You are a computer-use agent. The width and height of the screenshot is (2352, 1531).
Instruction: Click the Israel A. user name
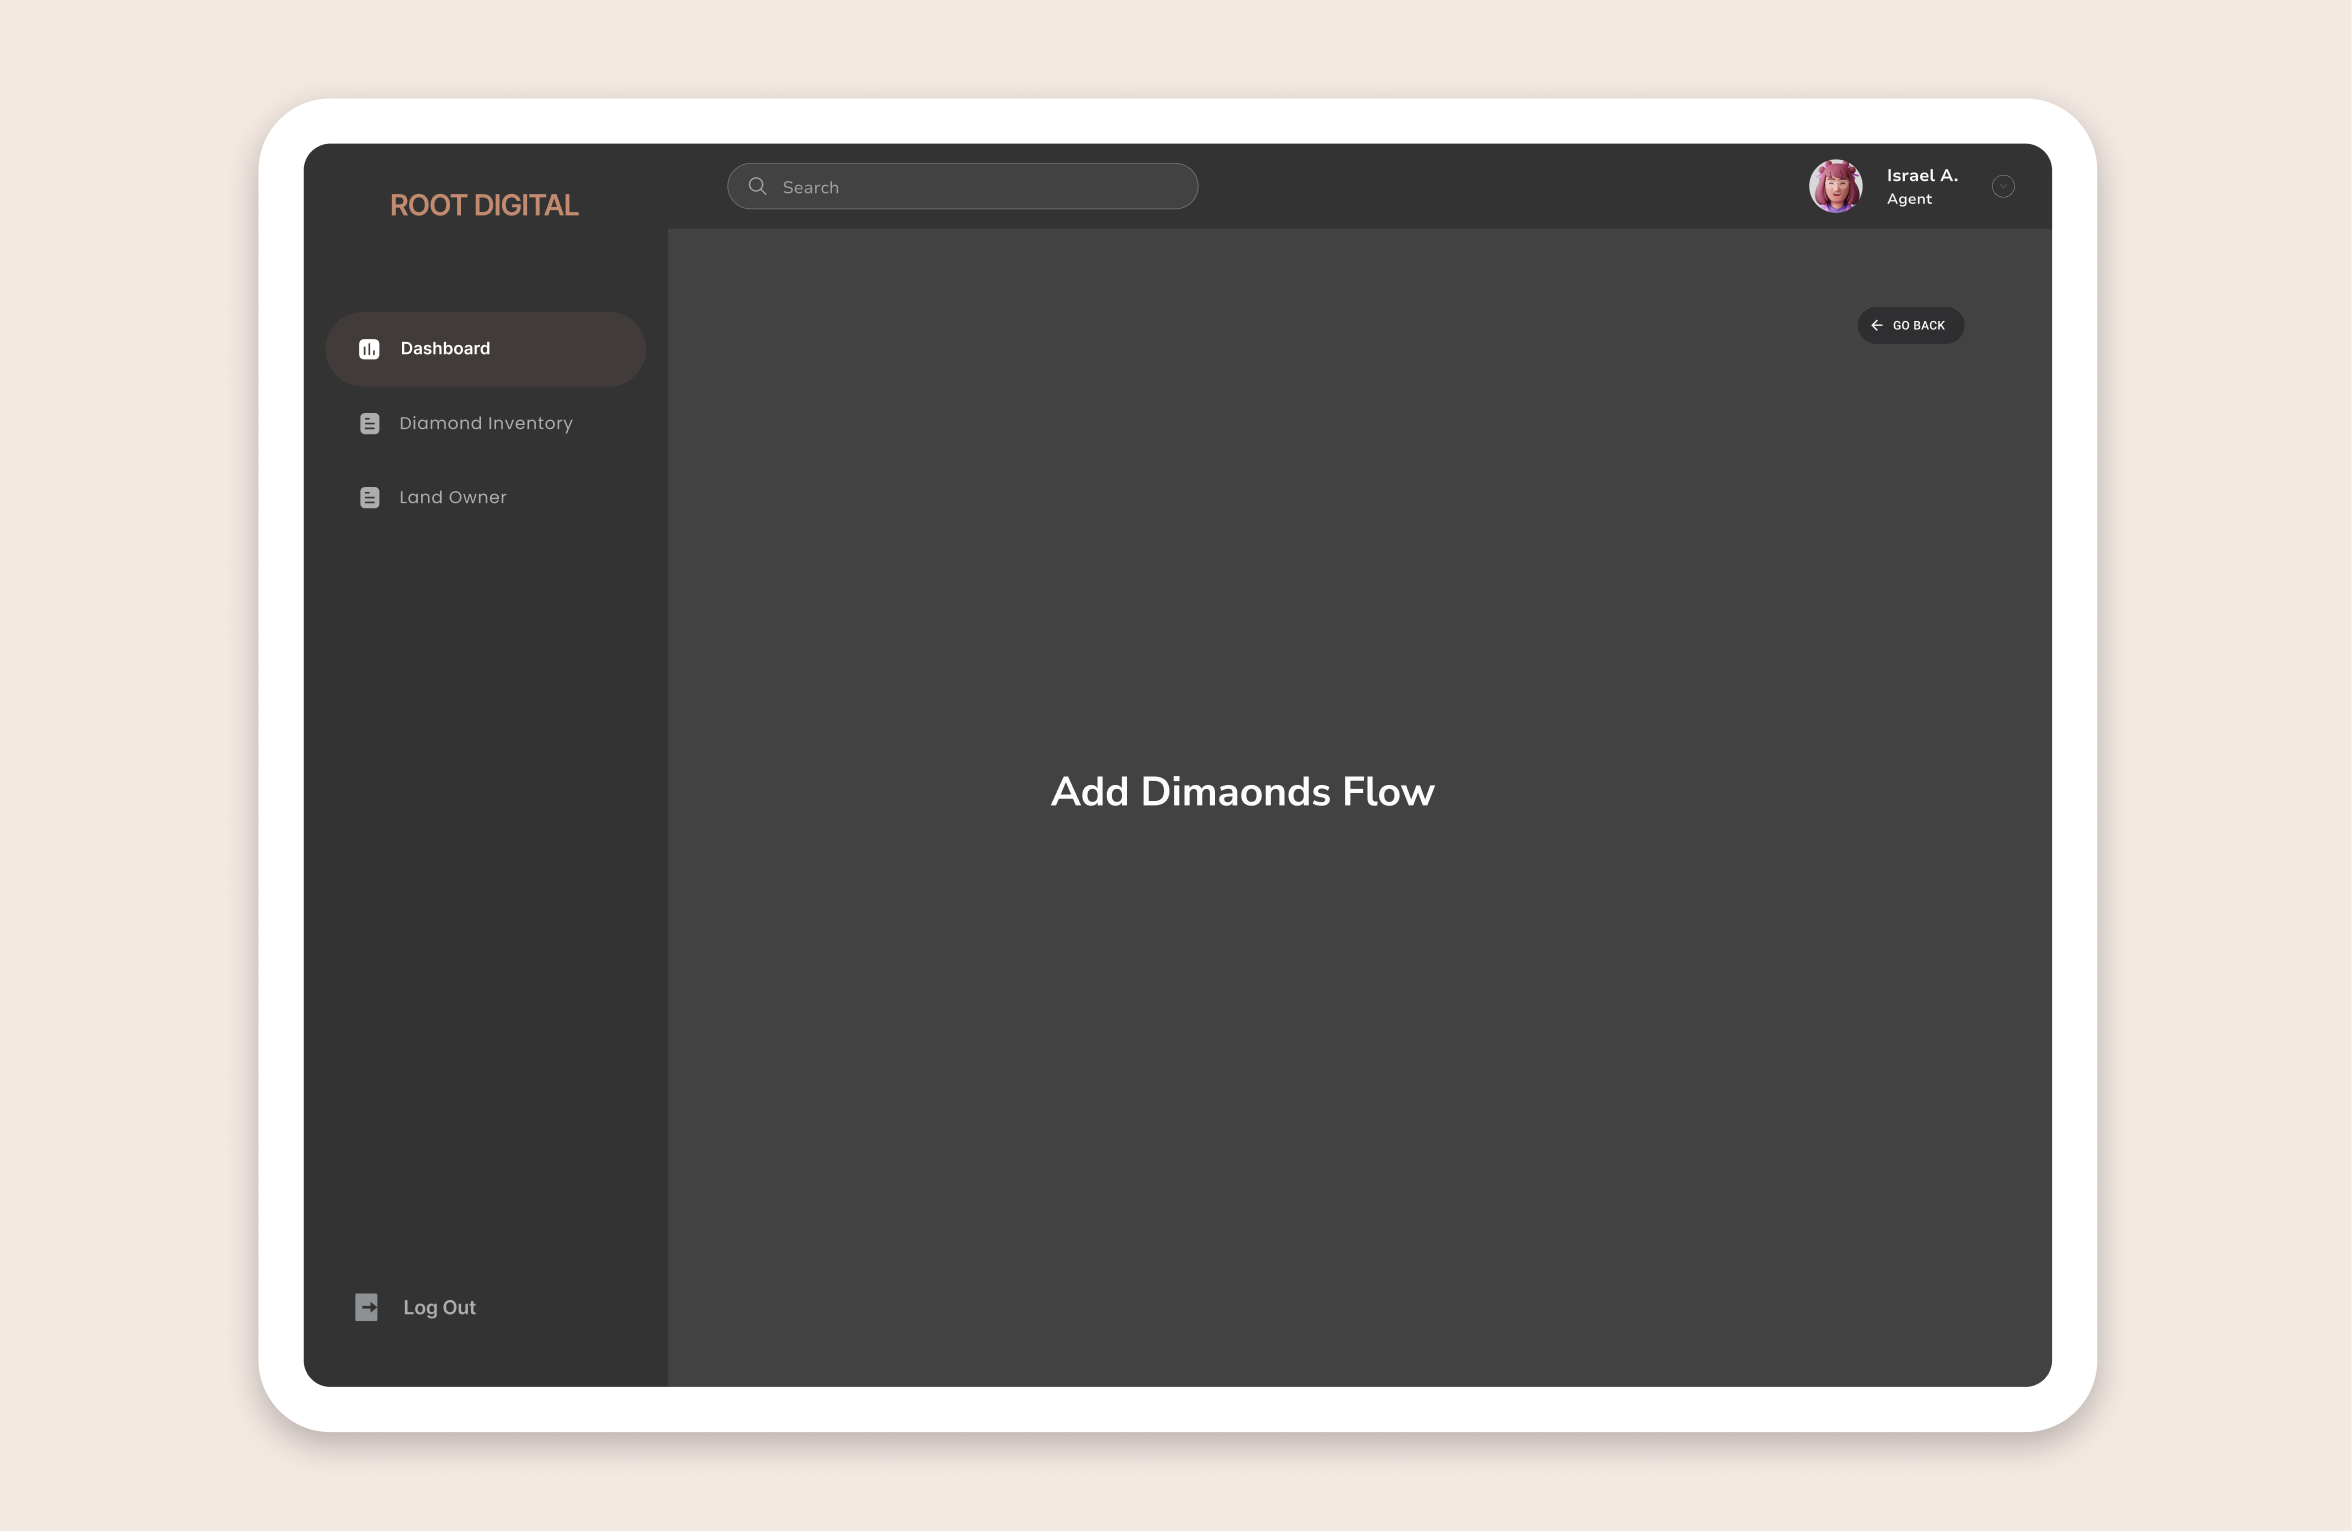tap(1921, 176)
